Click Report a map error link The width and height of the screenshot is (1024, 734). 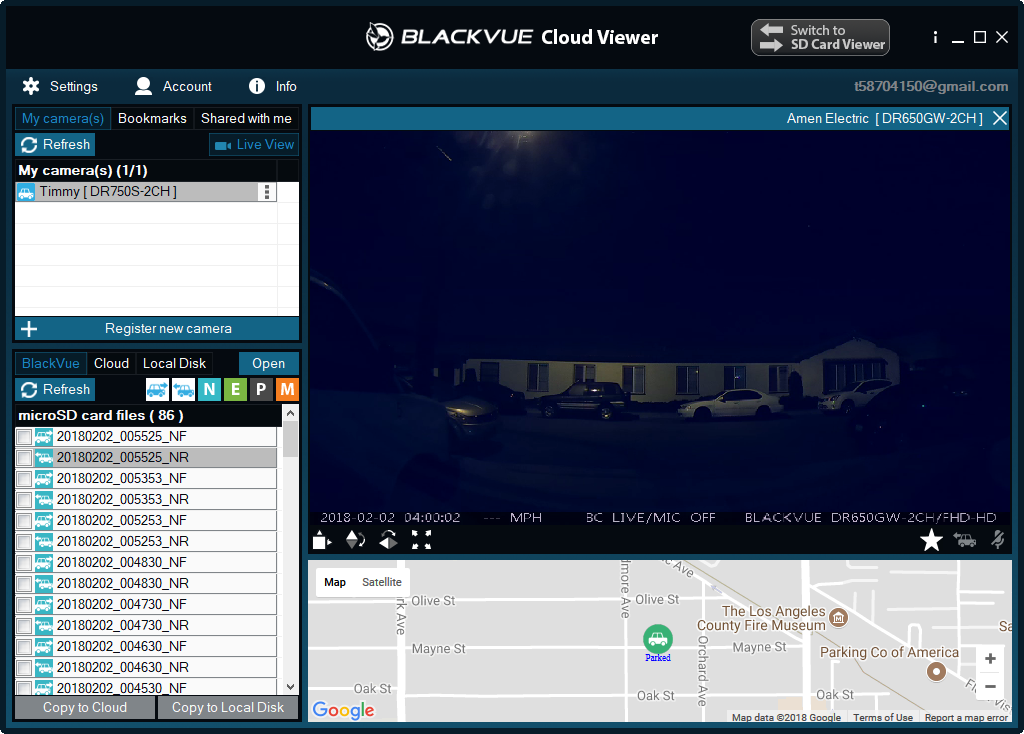966,717
